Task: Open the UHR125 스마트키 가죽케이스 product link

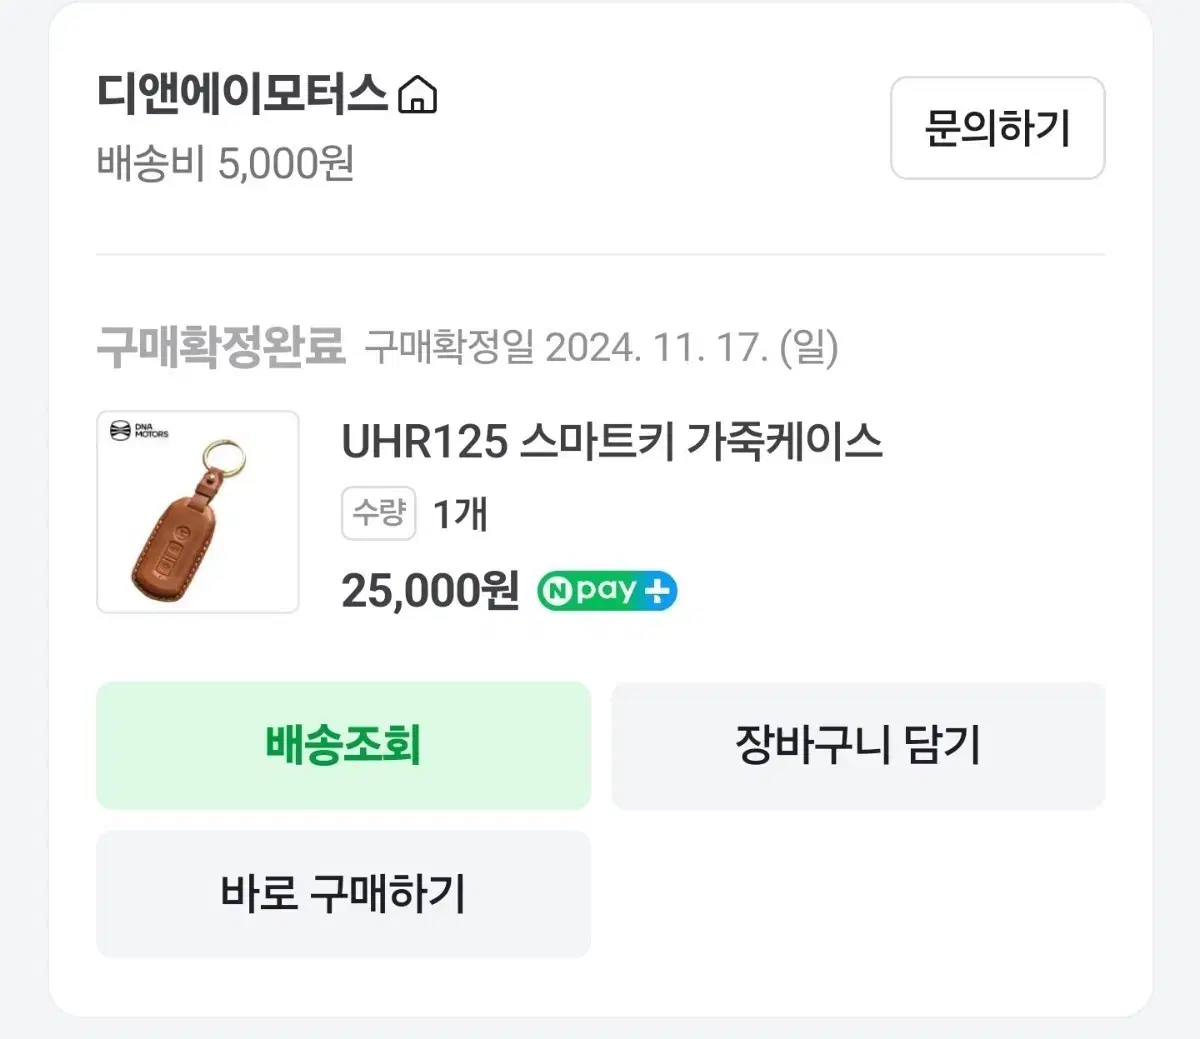Action: point(612,443)
